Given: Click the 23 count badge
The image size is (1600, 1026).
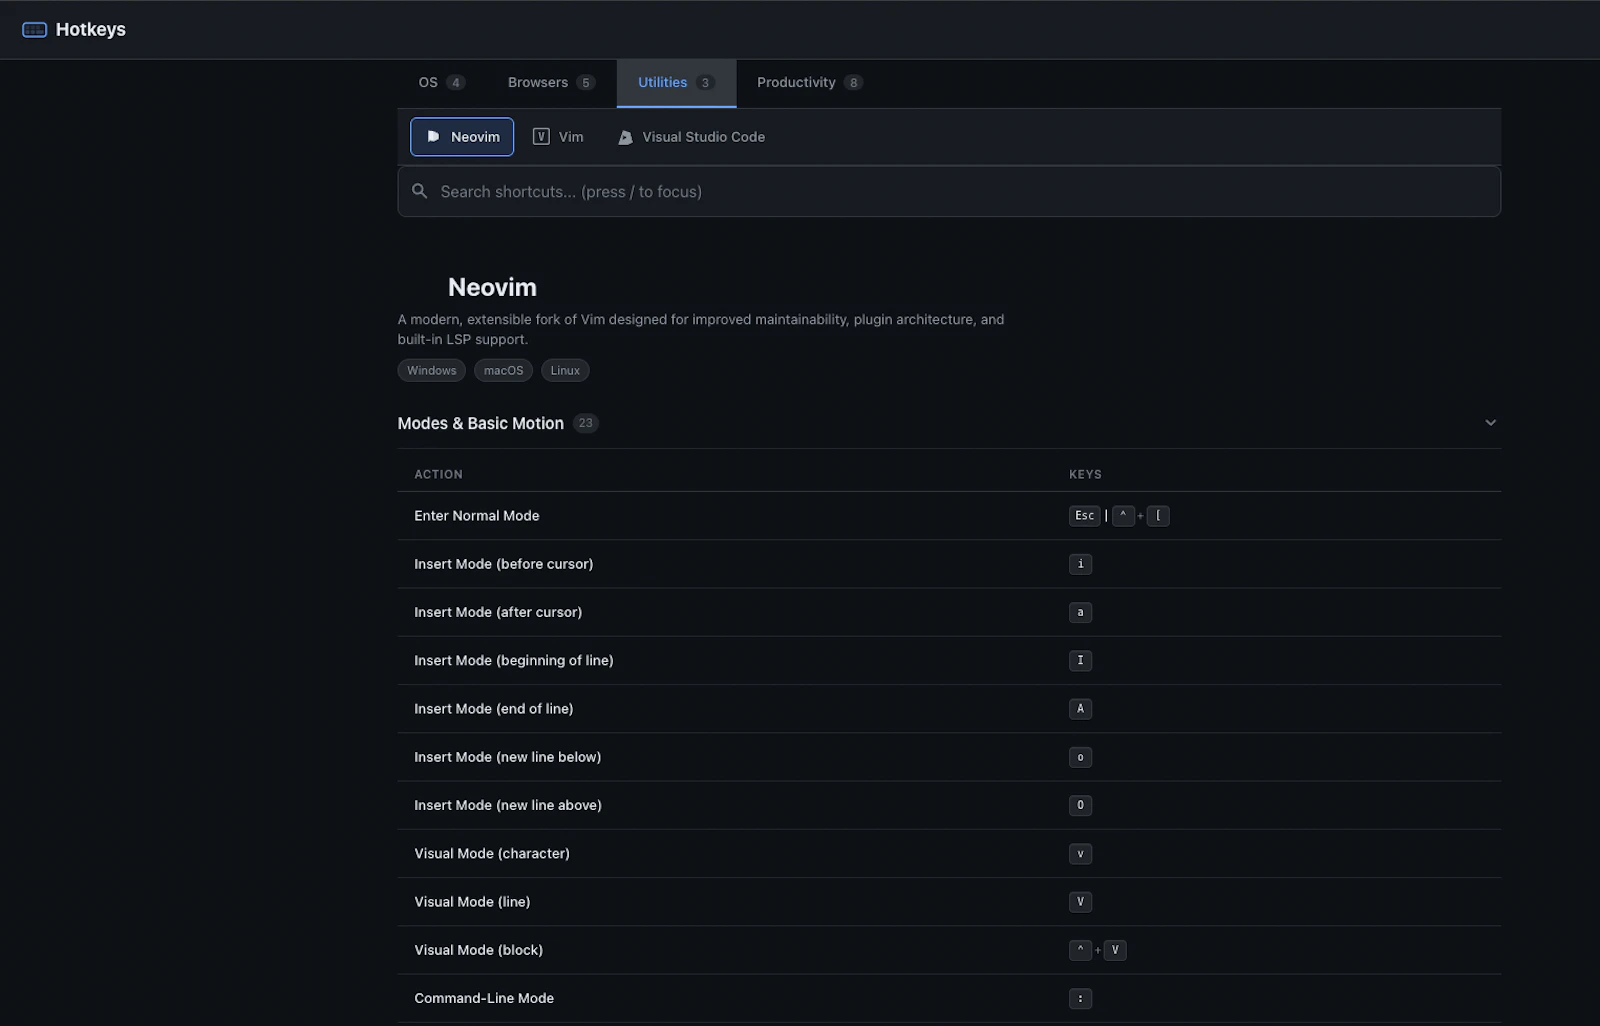Looking at the screenshot, I should click(586, 424).
